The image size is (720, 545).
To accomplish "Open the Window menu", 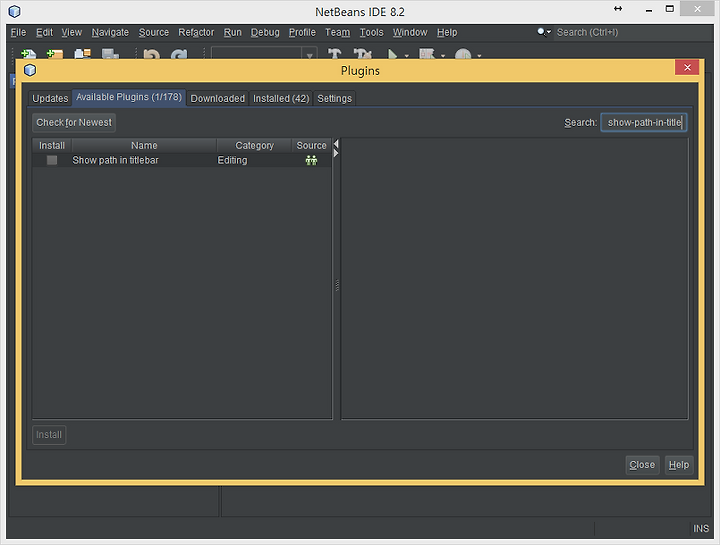I will (410, 33).
